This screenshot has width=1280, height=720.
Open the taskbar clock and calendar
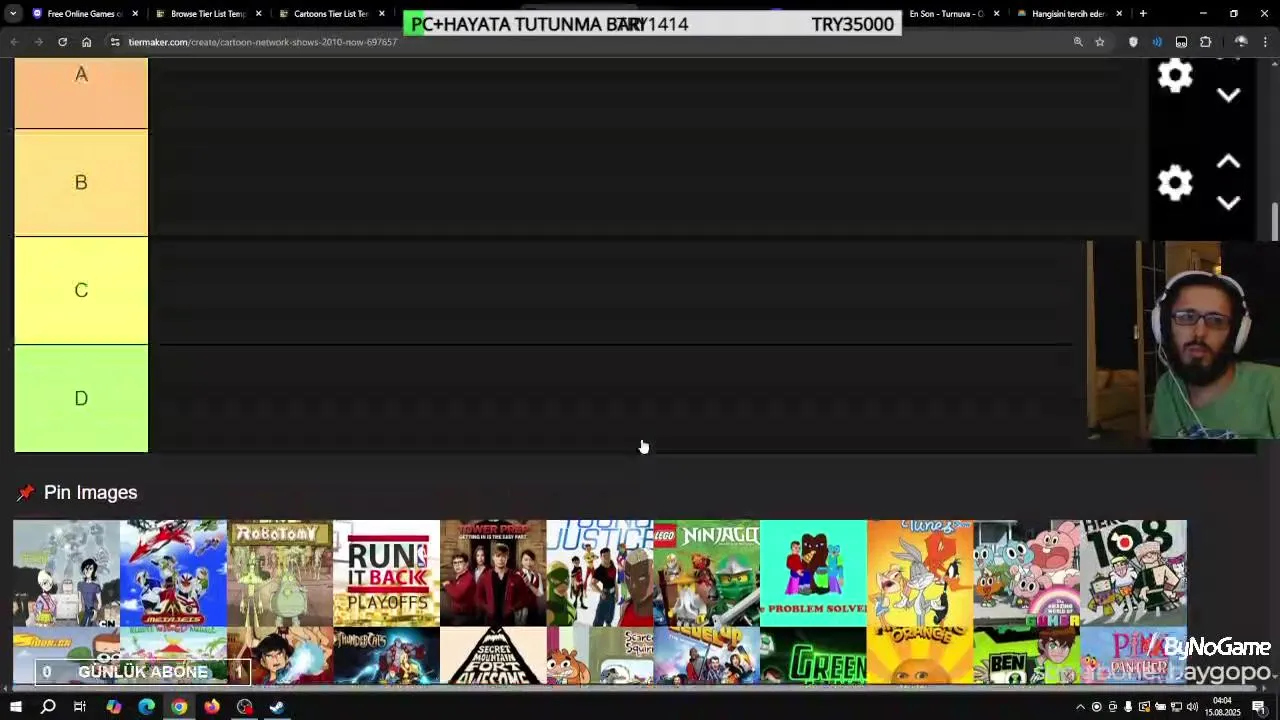(x=1222, y=707)
